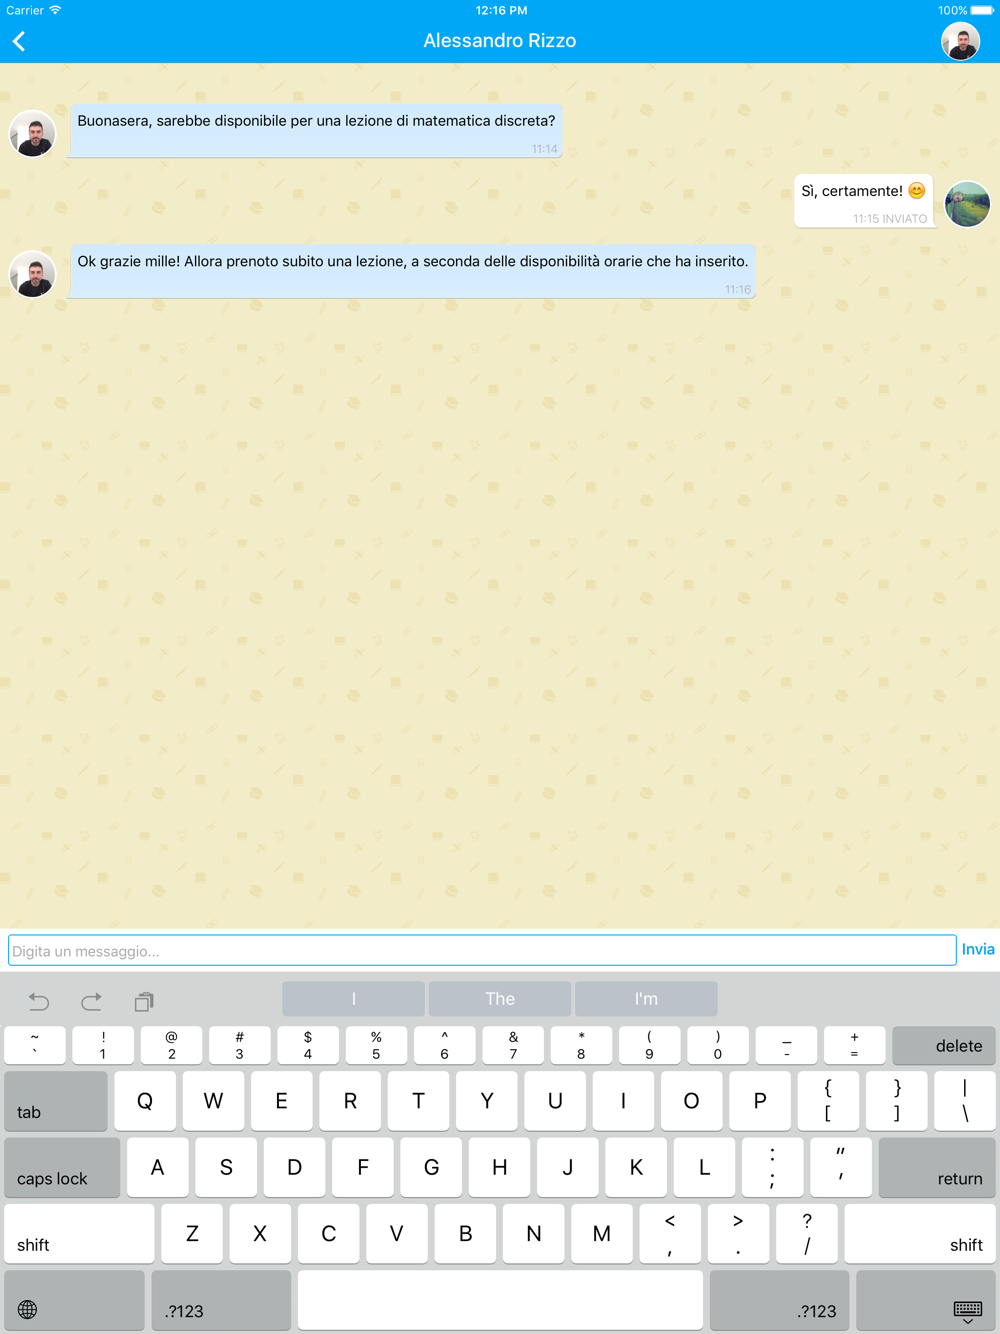Hide keyboard with the dismiss keyboard icon
1000x1334 pixels.
(x=926, y=1300)
